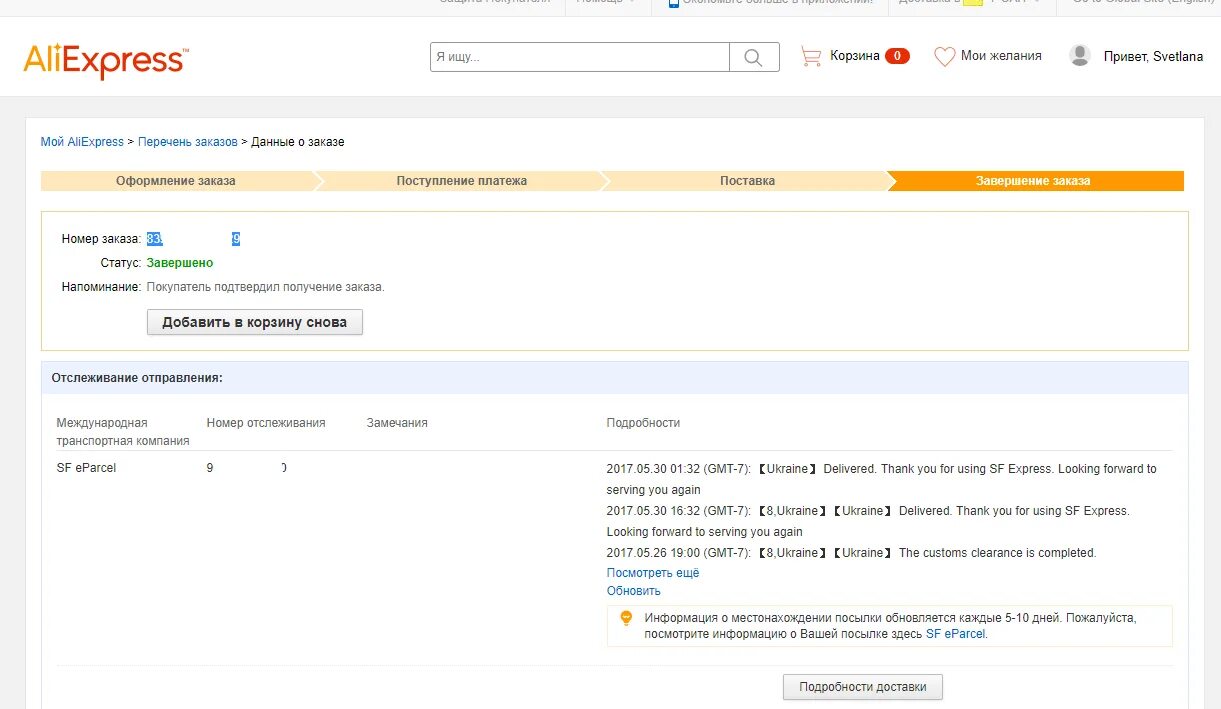1221x709 pixels.
Task: Go to 'Мой AliExpress' breadcrumb
Action: (x=82, y=142)
